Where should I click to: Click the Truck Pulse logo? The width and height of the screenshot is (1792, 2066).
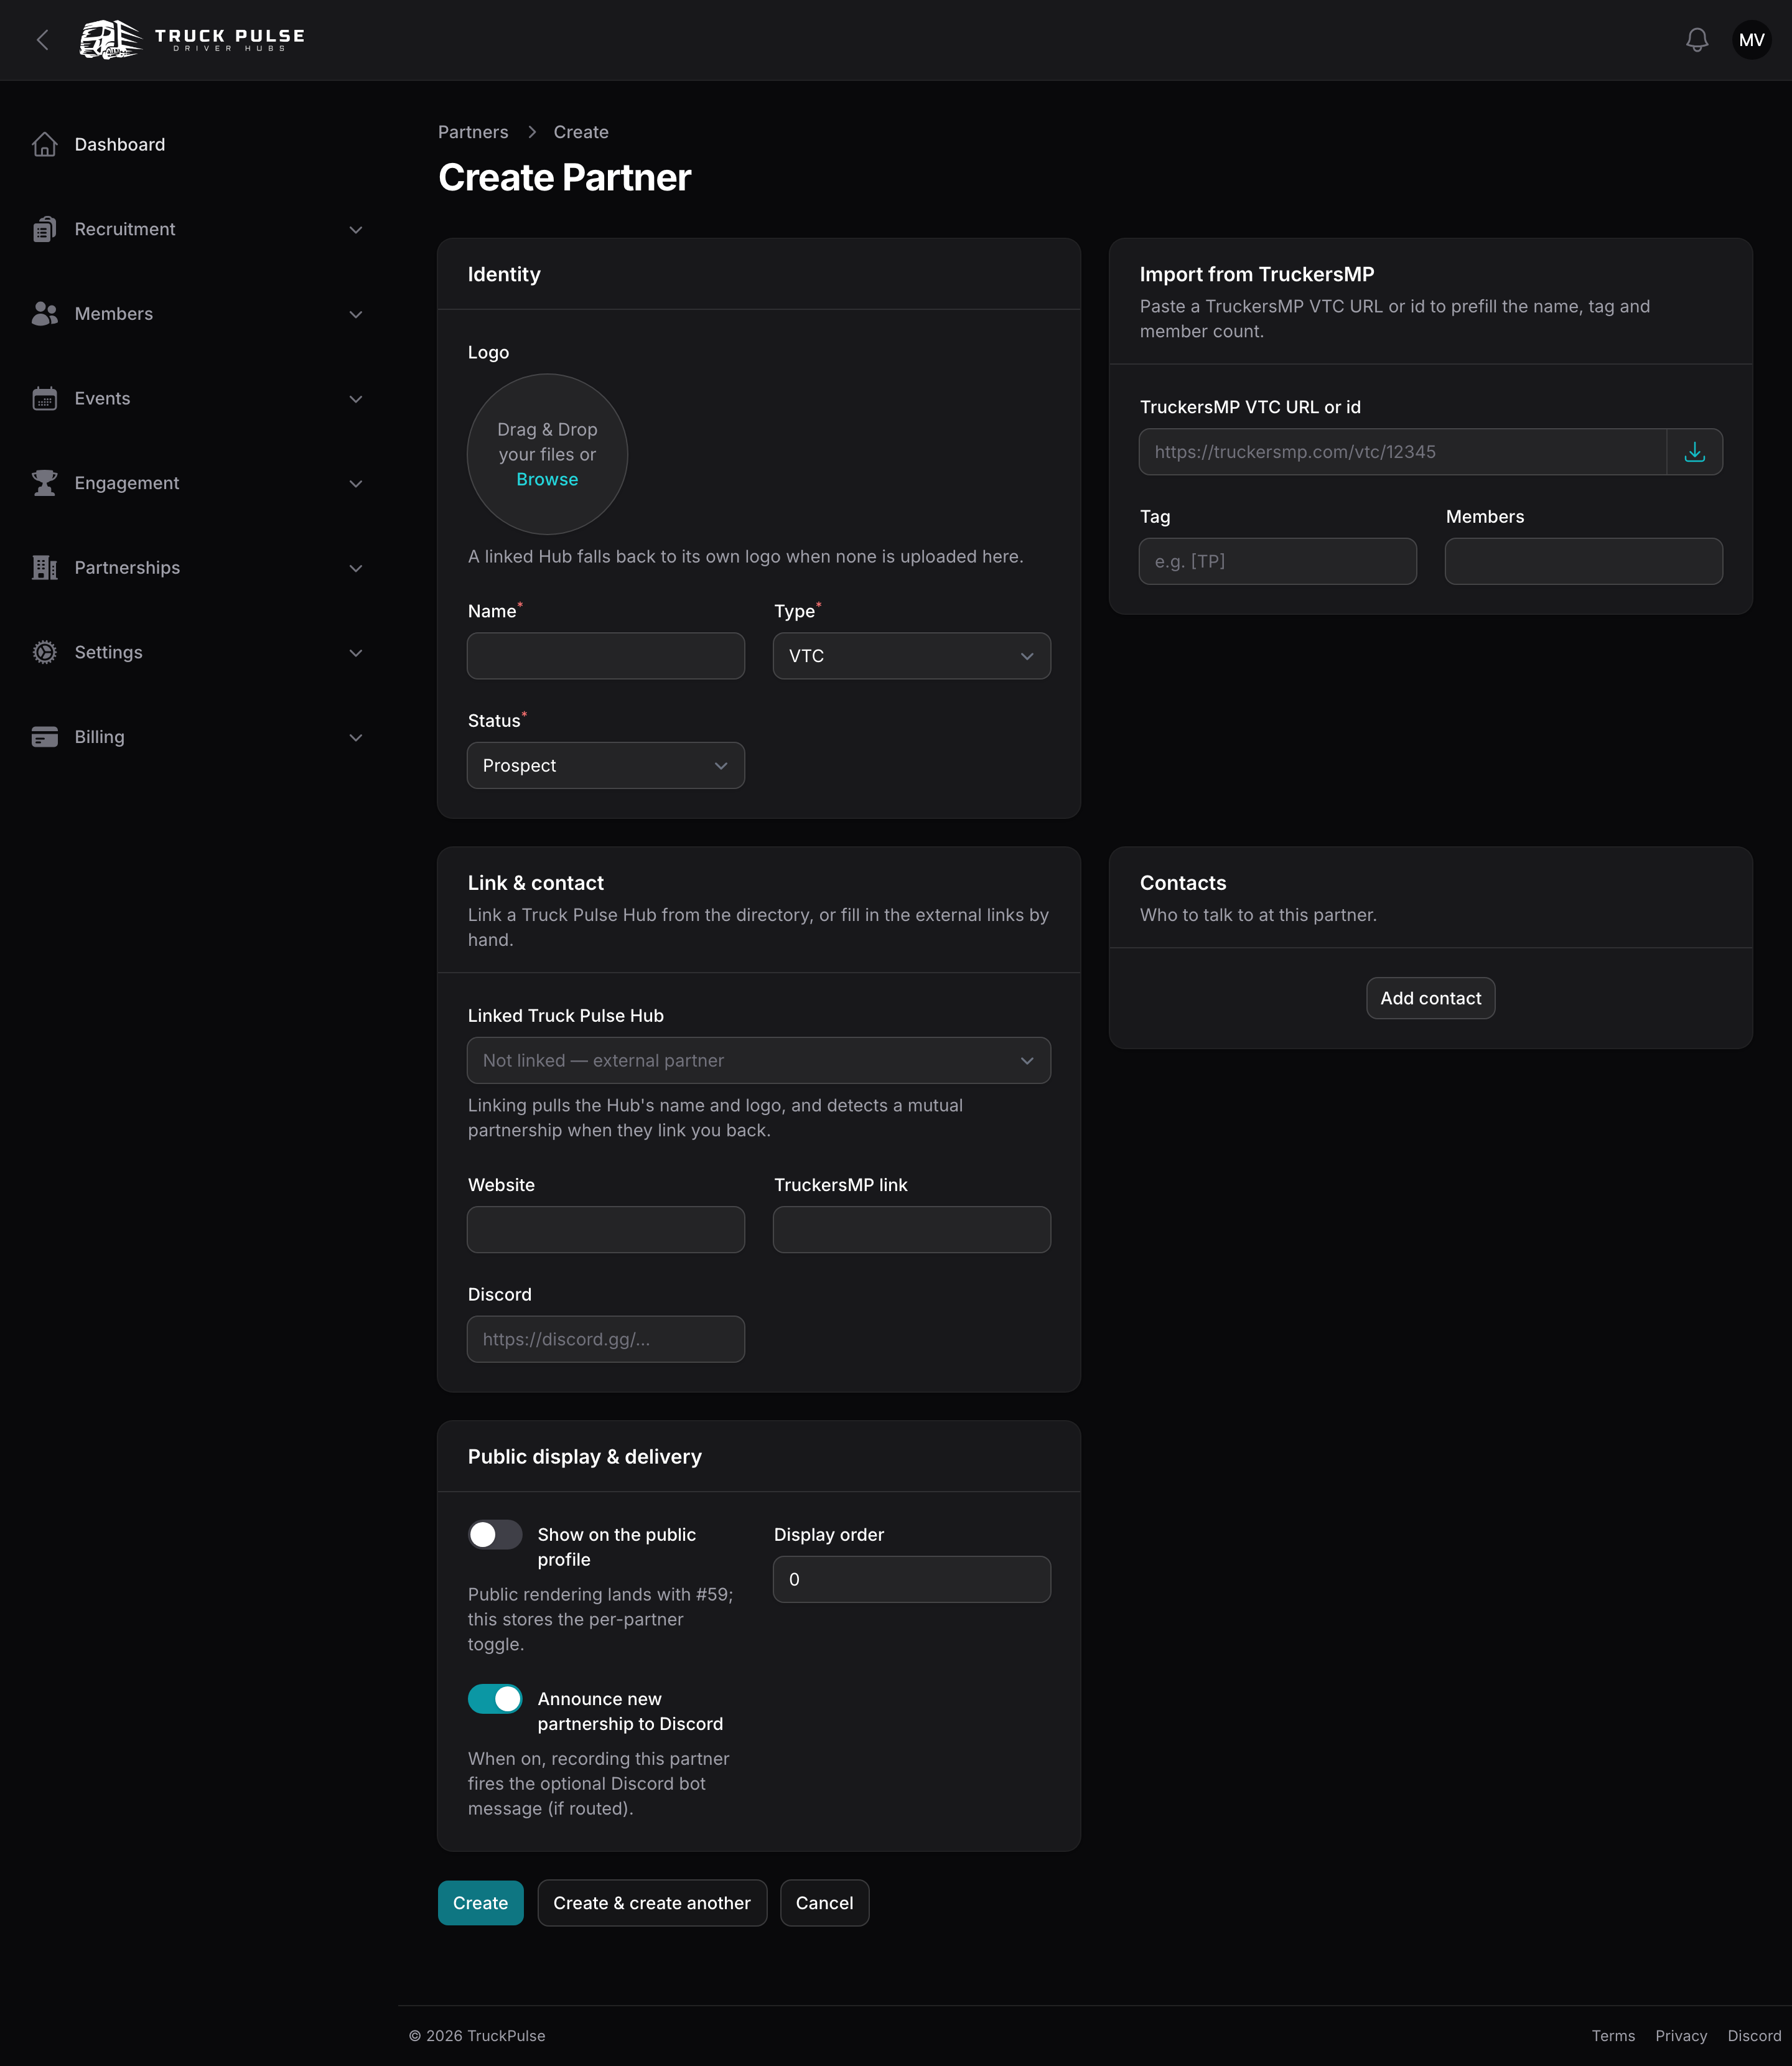(x=192, y=40)
